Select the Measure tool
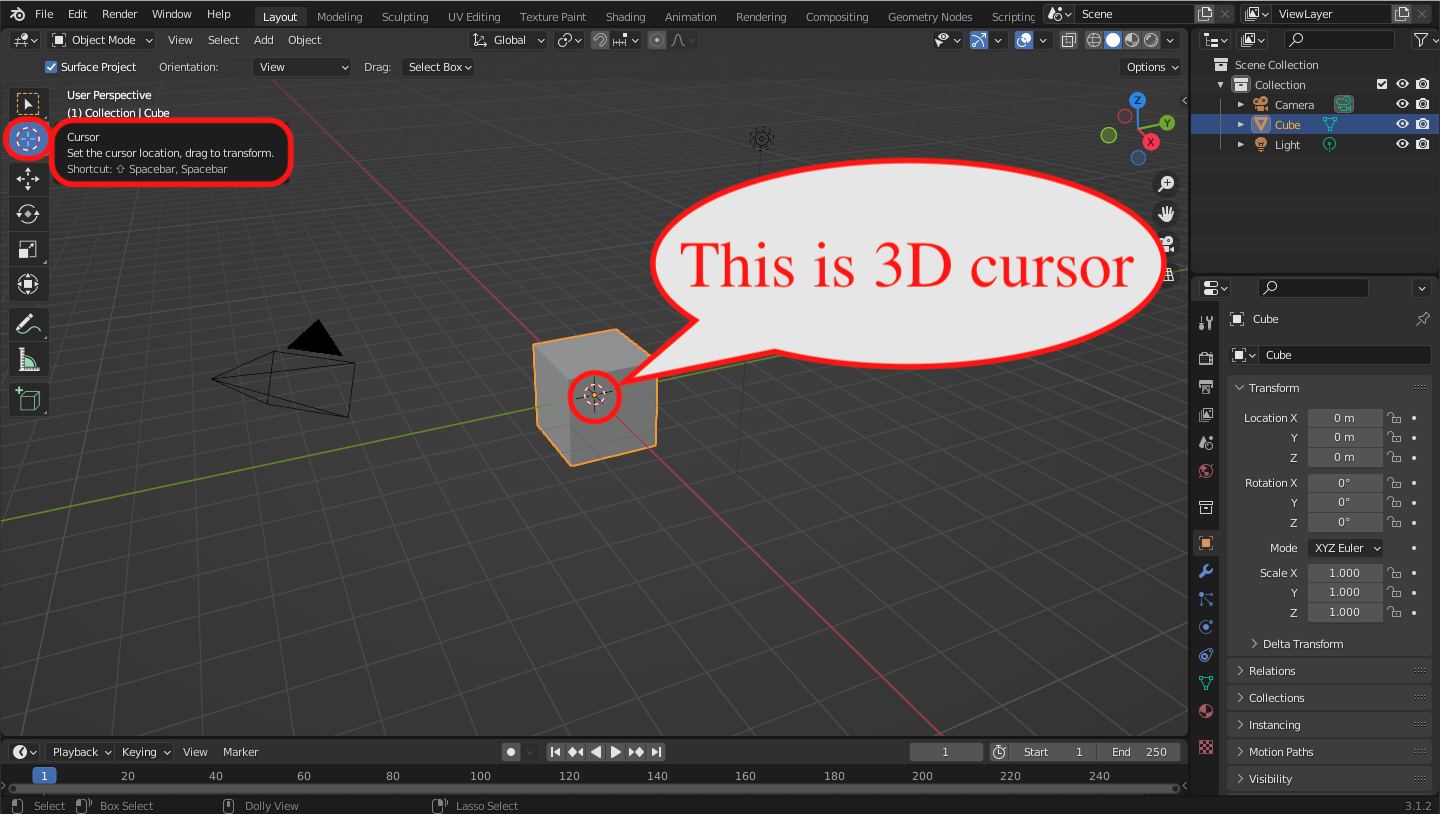This screenshot has width=1440, height=814. 28,359
